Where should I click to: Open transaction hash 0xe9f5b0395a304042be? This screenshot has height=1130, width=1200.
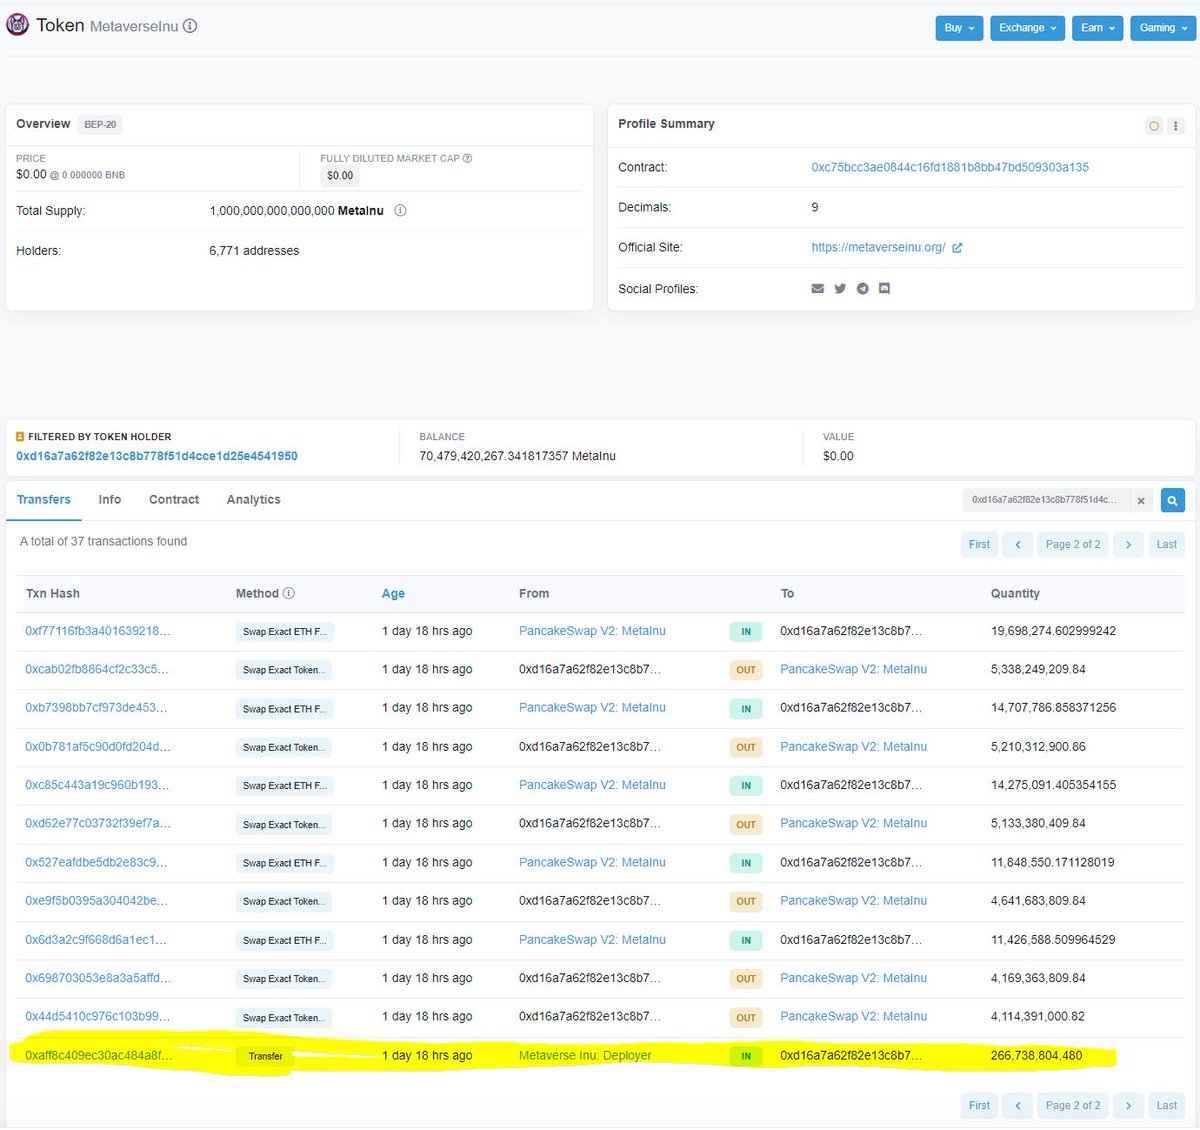point(96,901)
